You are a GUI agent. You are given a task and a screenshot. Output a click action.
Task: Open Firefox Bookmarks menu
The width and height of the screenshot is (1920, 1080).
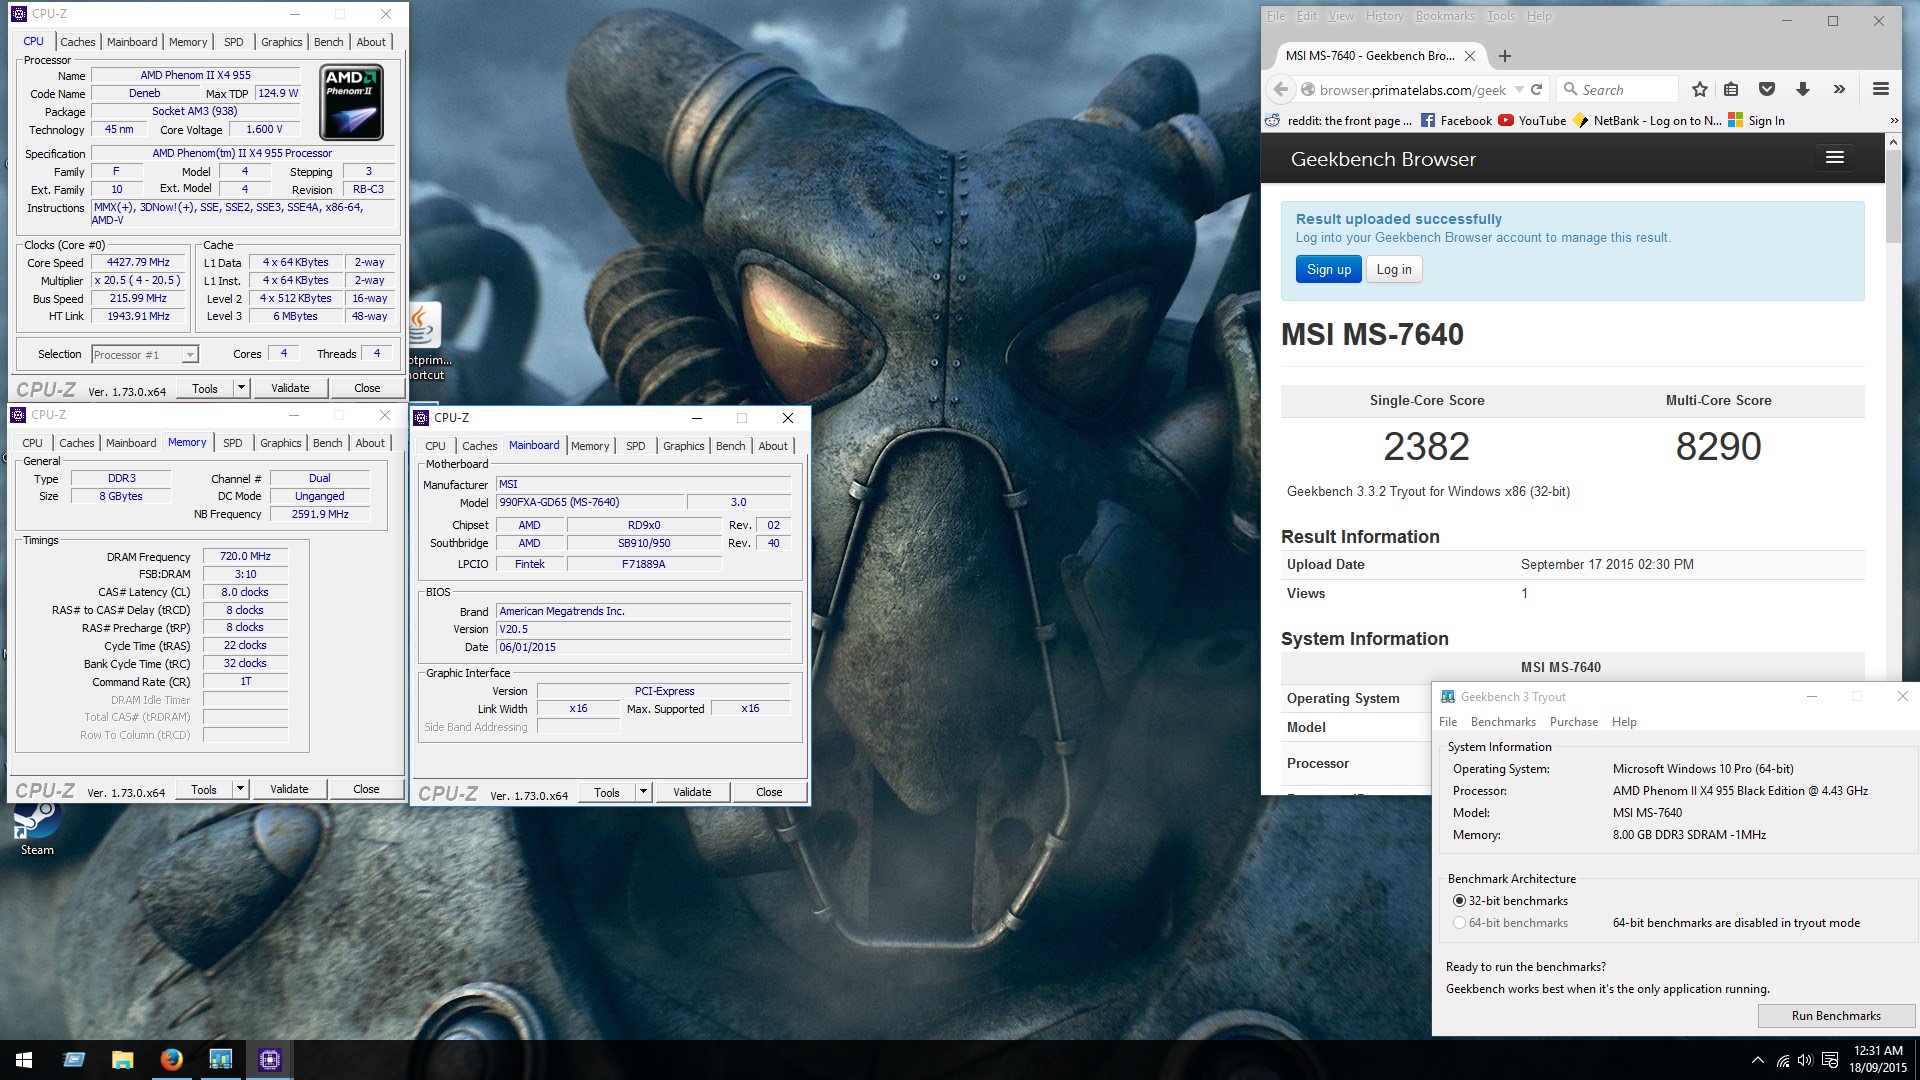pos(1445,16)
